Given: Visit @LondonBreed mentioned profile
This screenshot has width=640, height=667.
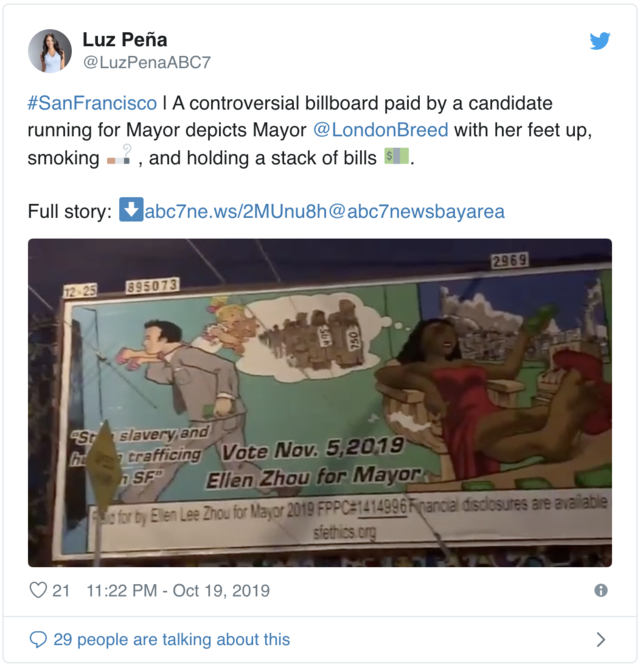Looking at the screenshot, I should (381, 130).
